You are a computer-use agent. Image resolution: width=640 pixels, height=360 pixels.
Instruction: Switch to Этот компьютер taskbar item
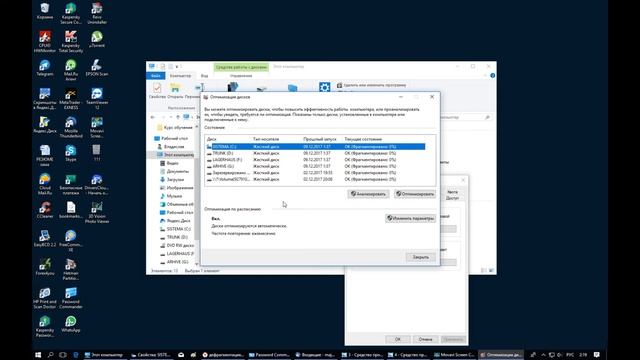coord(104,355)
